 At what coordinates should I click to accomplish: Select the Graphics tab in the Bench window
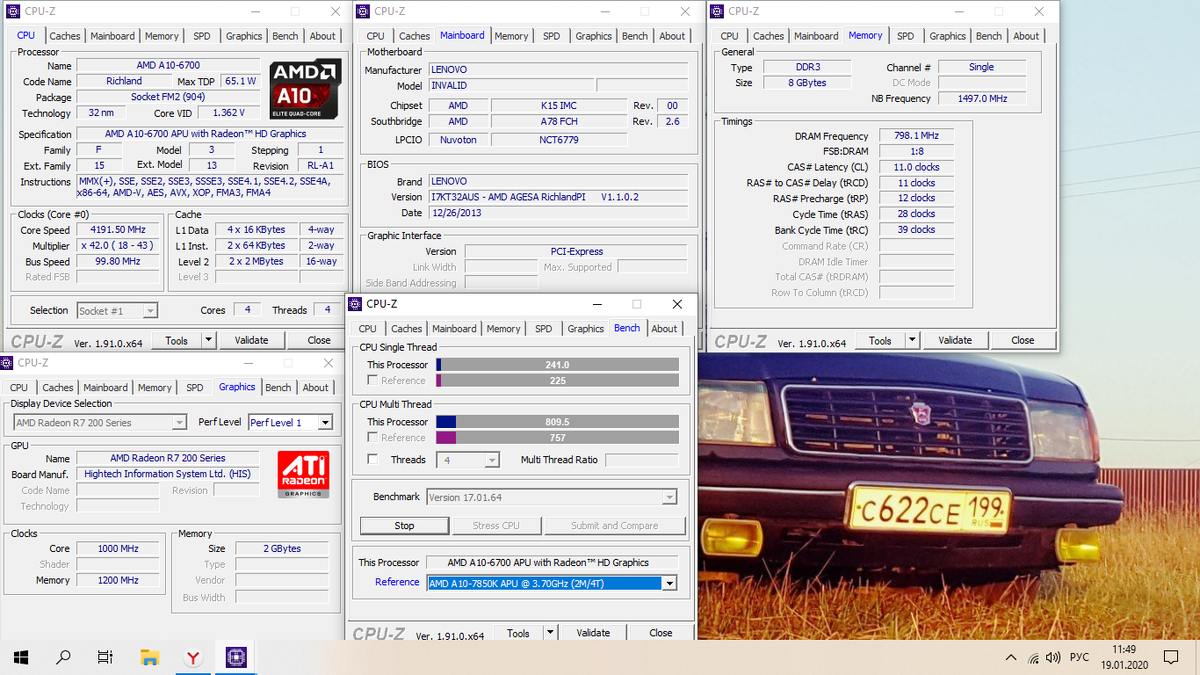(x=586, y=329)
